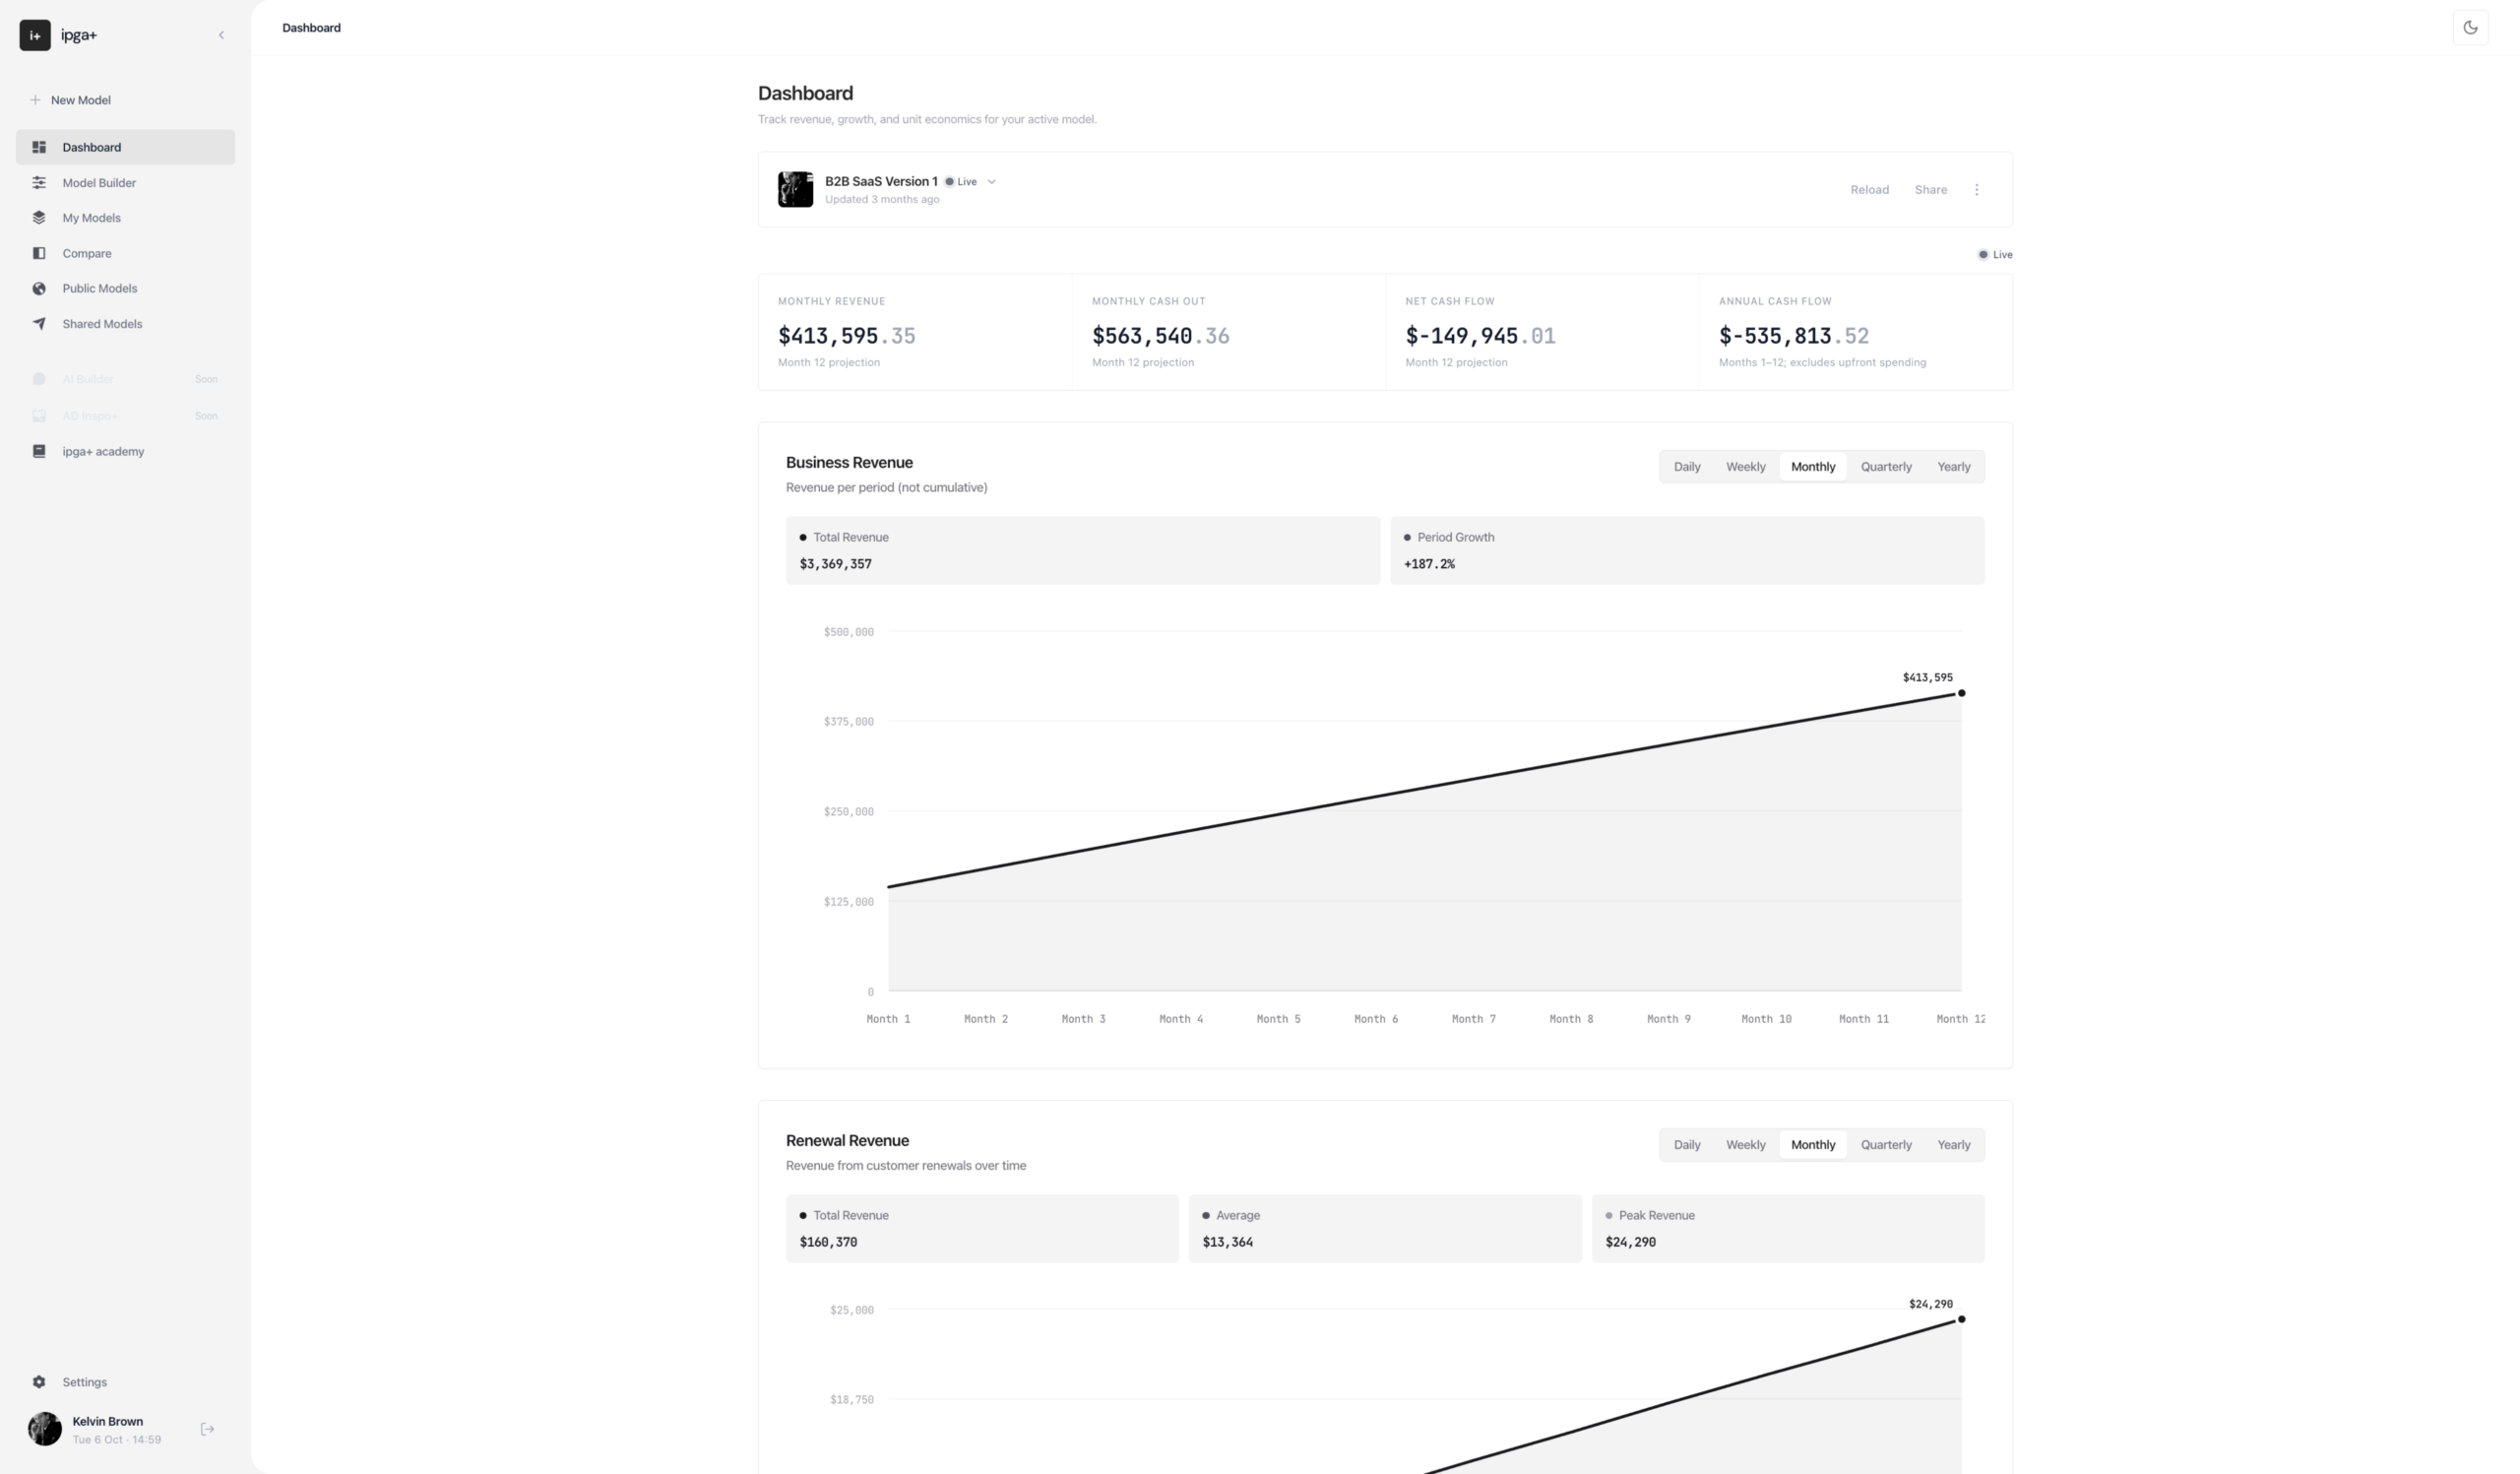Image resolution: width=2520 pixels, height=1474 pixels.
Task: Click the $24,290 data point on Renewal Revenue chart
Action: click(x=1961, y=1320)
